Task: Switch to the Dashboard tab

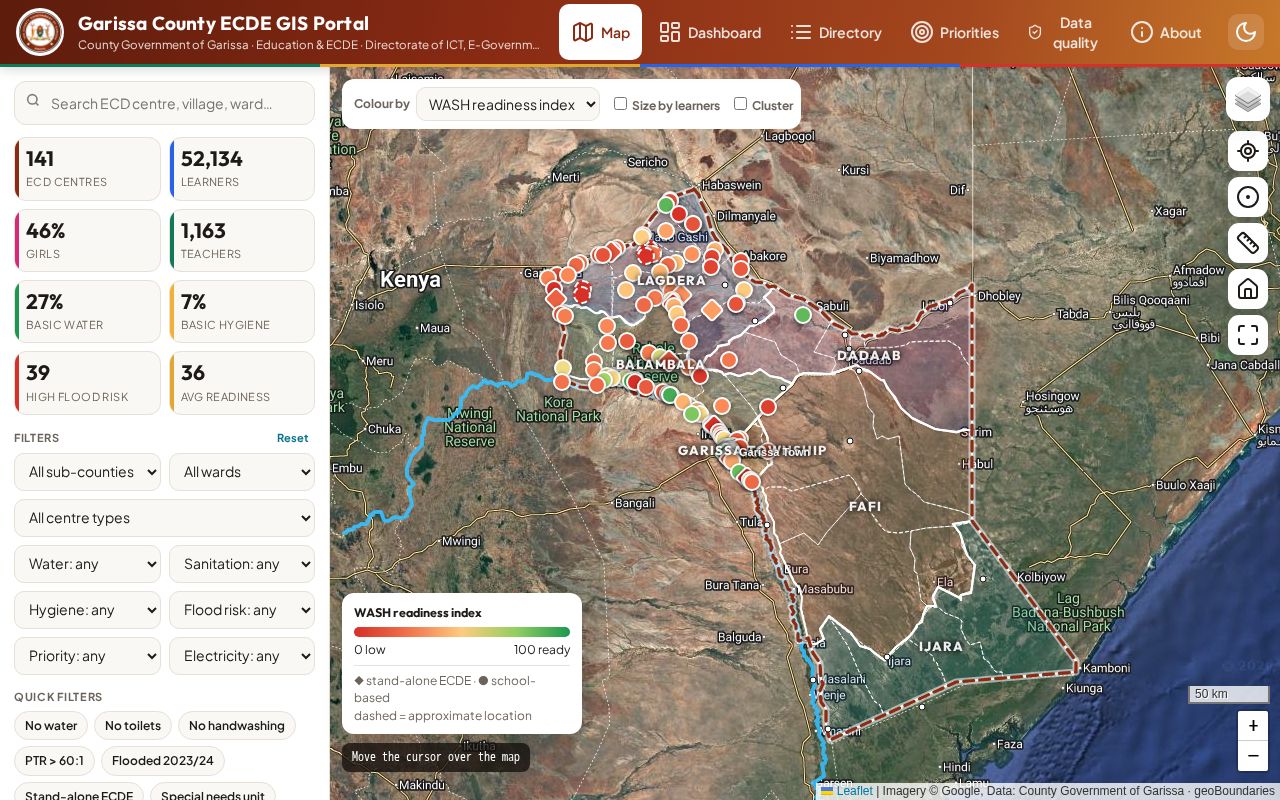Action: tap(710, 32)
